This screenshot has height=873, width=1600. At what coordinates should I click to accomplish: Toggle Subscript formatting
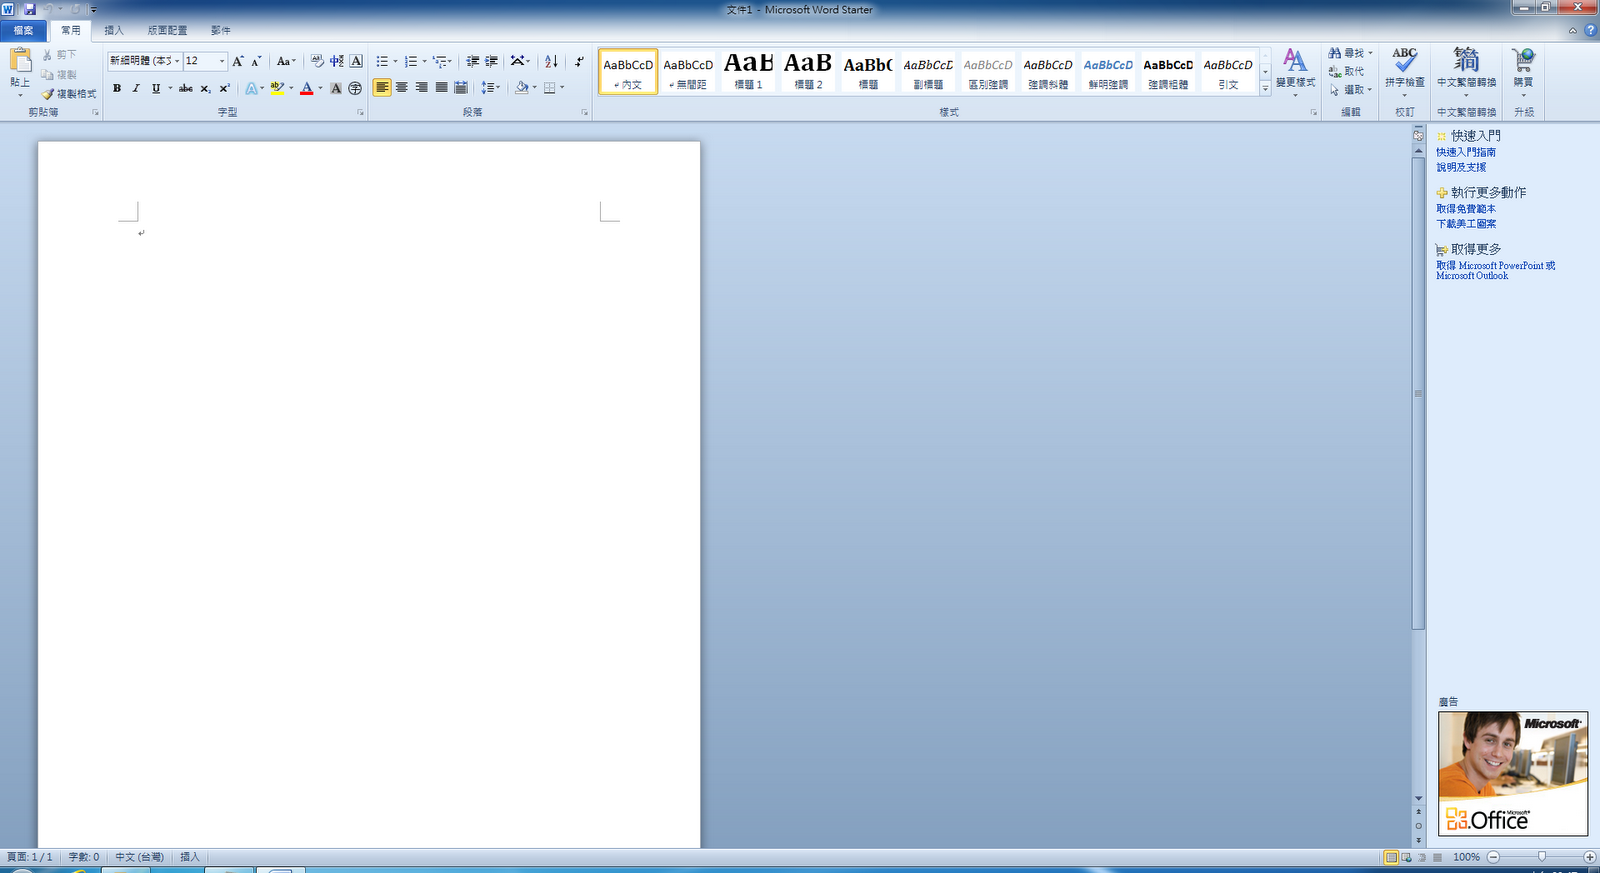(205, 88)
